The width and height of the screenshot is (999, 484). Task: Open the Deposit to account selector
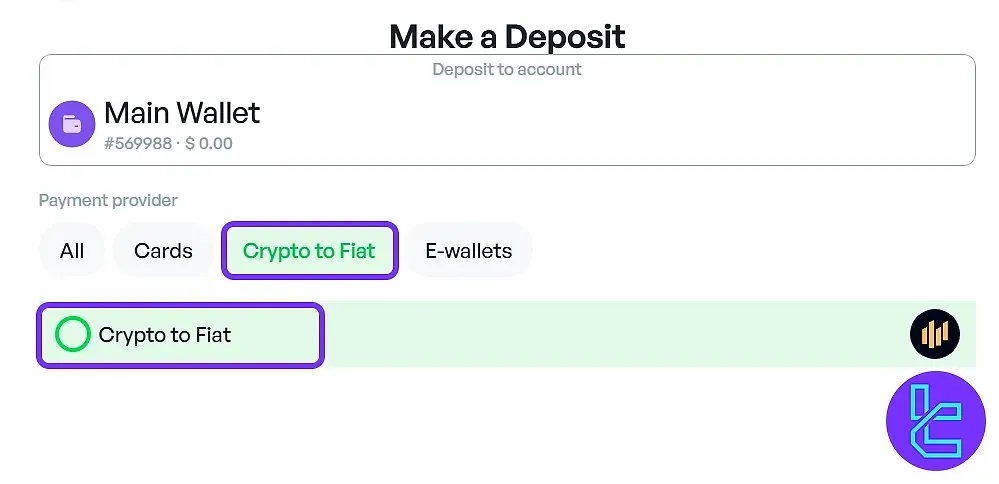[507, 110]
